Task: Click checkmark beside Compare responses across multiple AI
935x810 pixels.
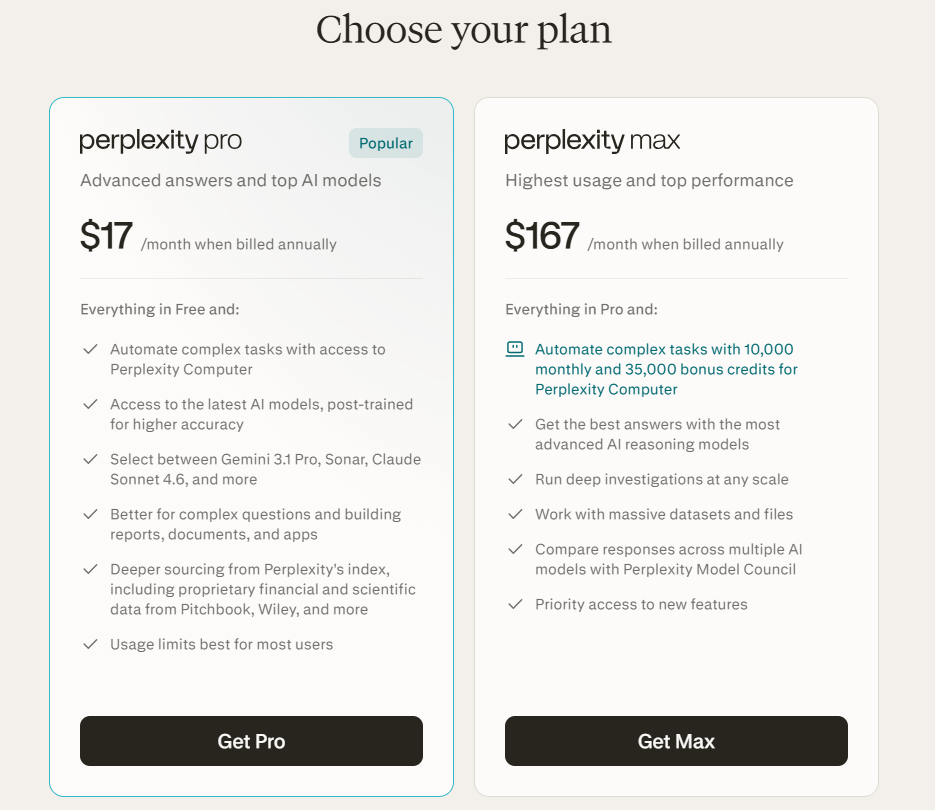Action: tap(515, 549)
